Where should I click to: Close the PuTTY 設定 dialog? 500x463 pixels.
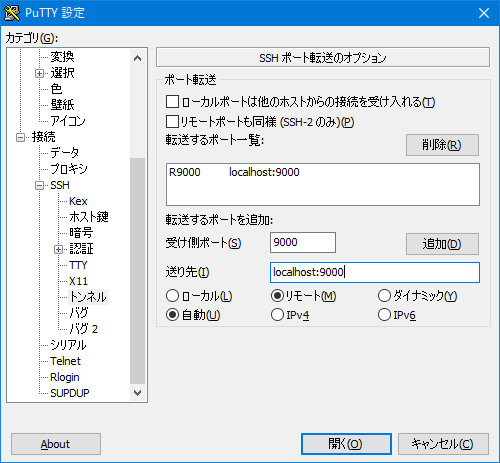pyautogui.click(x=484, y=13)
